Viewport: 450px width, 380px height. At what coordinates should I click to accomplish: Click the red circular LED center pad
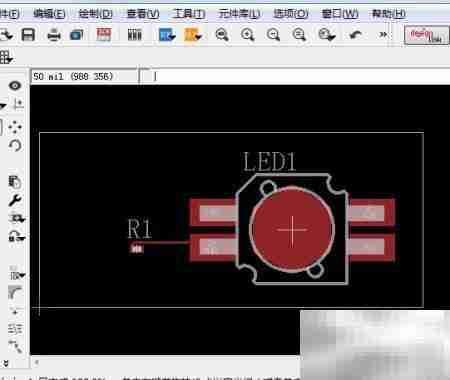tap(292, 230)
